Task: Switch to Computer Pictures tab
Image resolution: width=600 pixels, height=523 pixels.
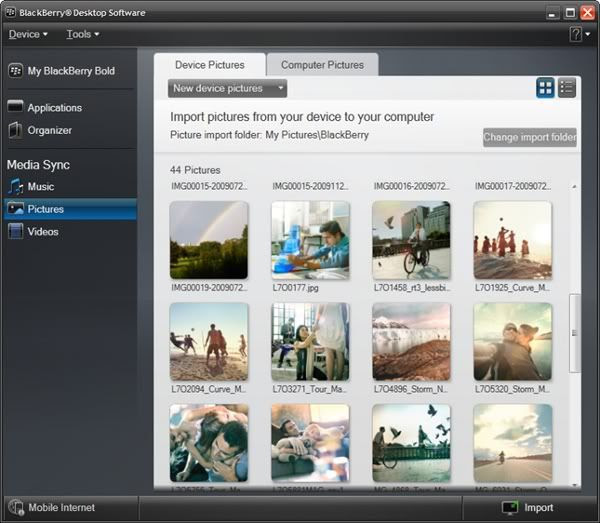Action: (323, 65)
